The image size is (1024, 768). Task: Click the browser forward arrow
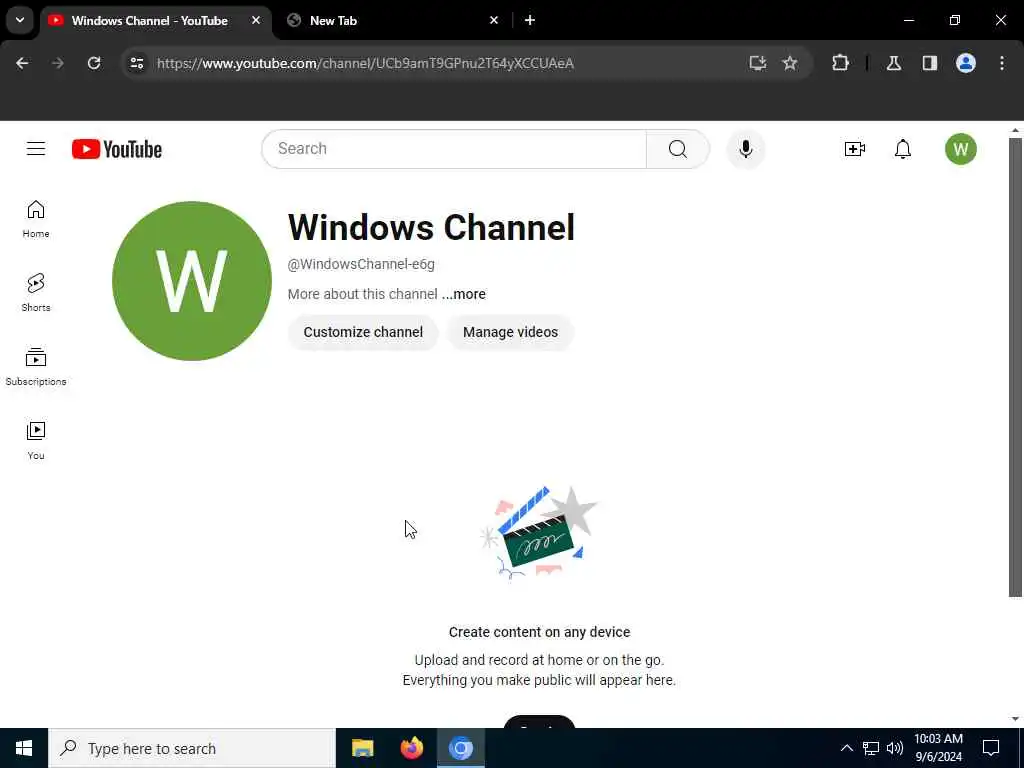[58, 63]
